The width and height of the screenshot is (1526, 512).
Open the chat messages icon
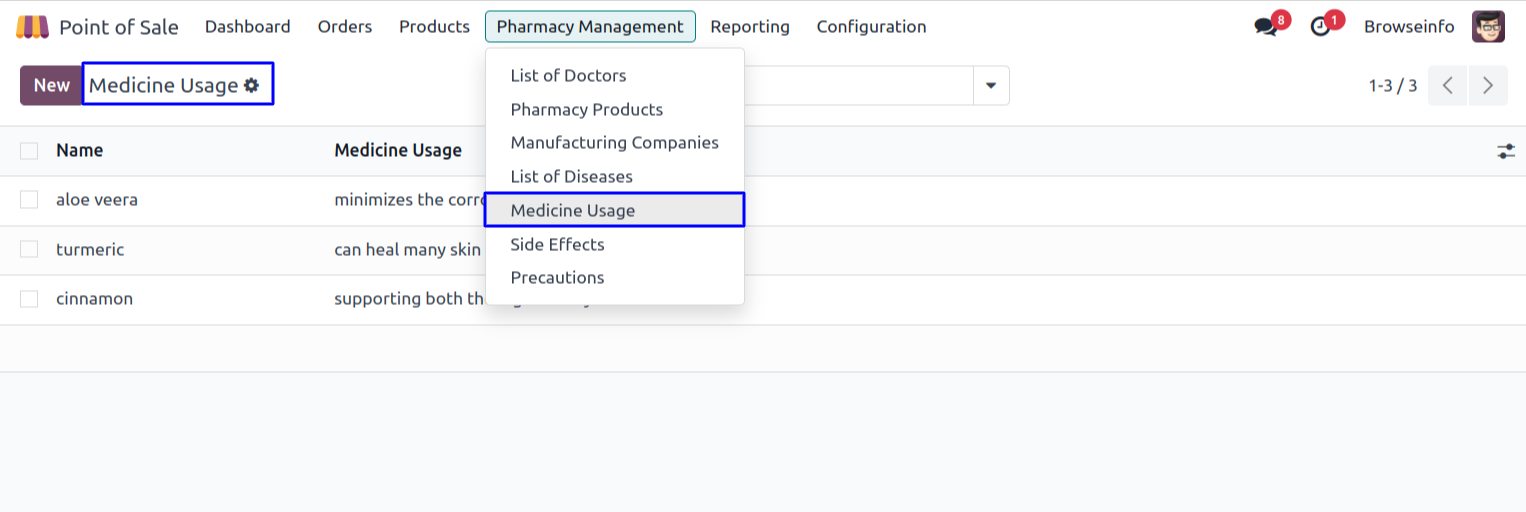[x=1267, y=27]
